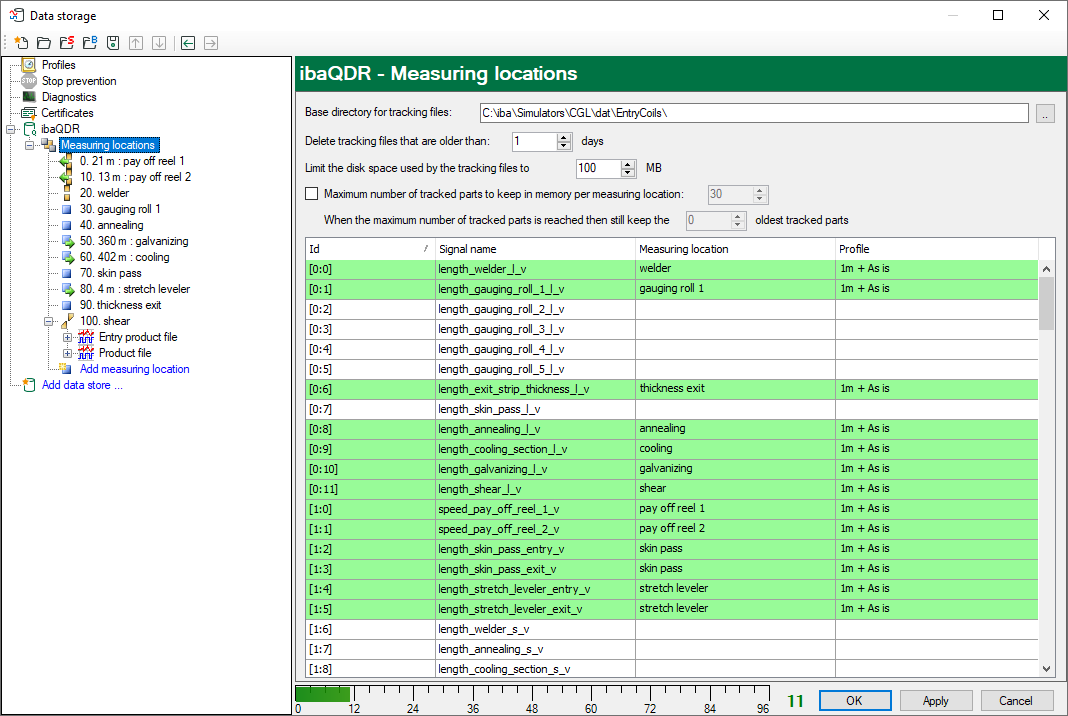The height and width of the screenshot is (716, 1068).
Task: Decrease the delete tracking files days value
Action: 563,146
